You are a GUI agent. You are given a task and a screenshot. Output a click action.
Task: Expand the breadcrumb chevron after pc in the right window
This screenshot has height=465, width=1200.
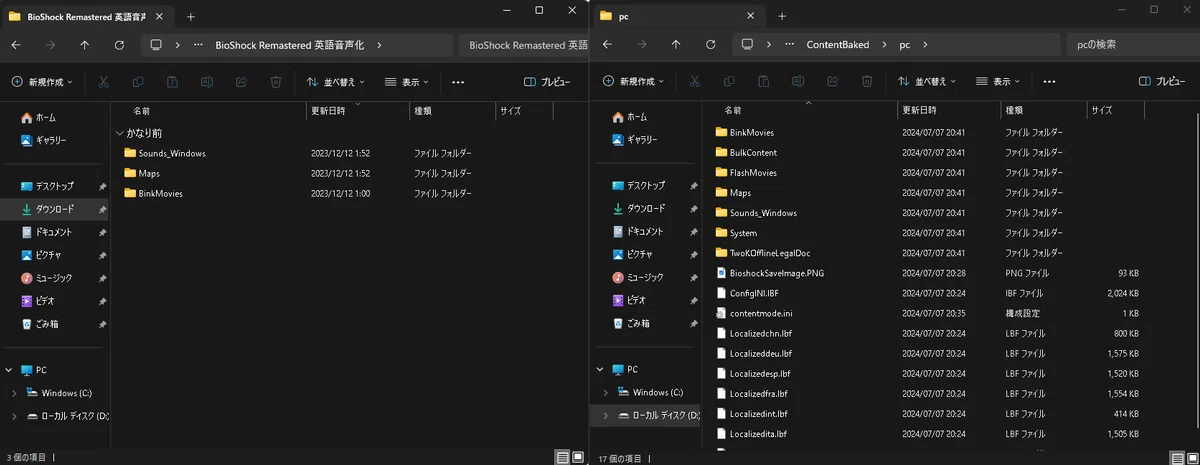pos(926,45)
